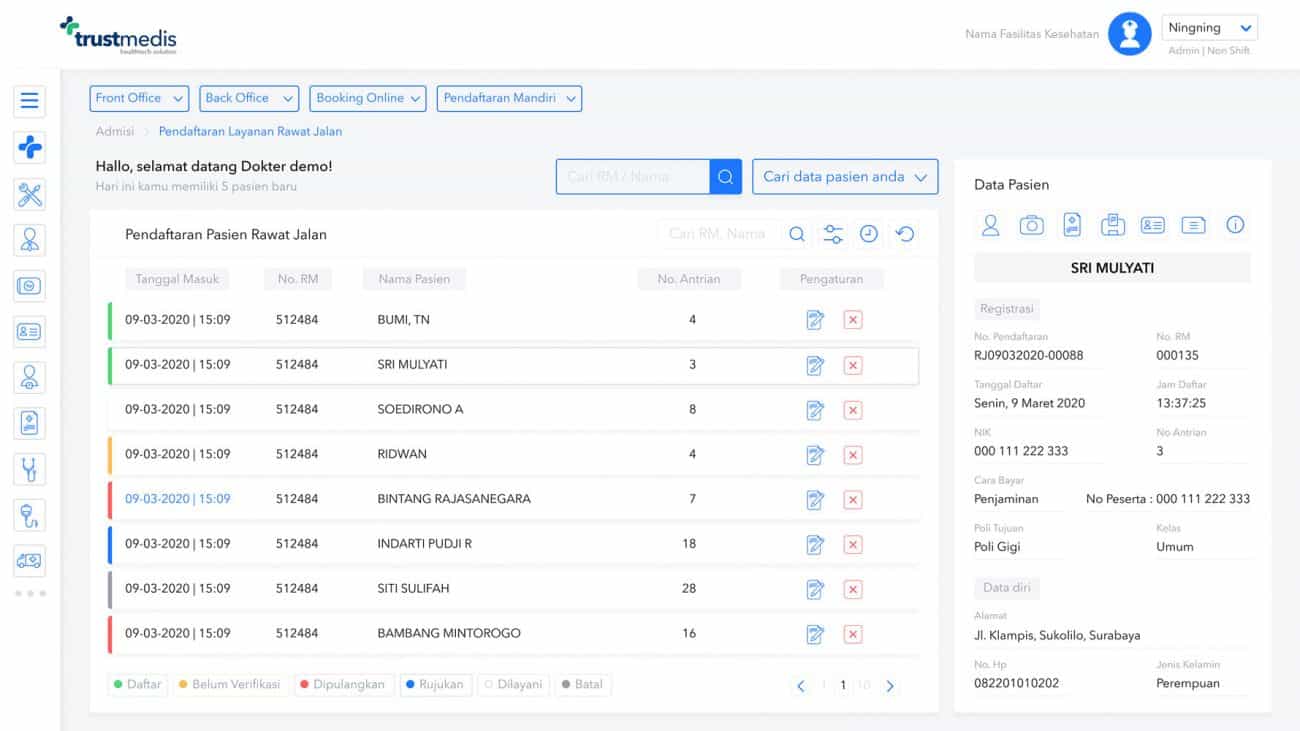Viewport: 1300px width, 731px height.
Task: Click the Pendaftaran Layanan Rawat Jalan breadcrumb
Action: click(x=250, y=131)
